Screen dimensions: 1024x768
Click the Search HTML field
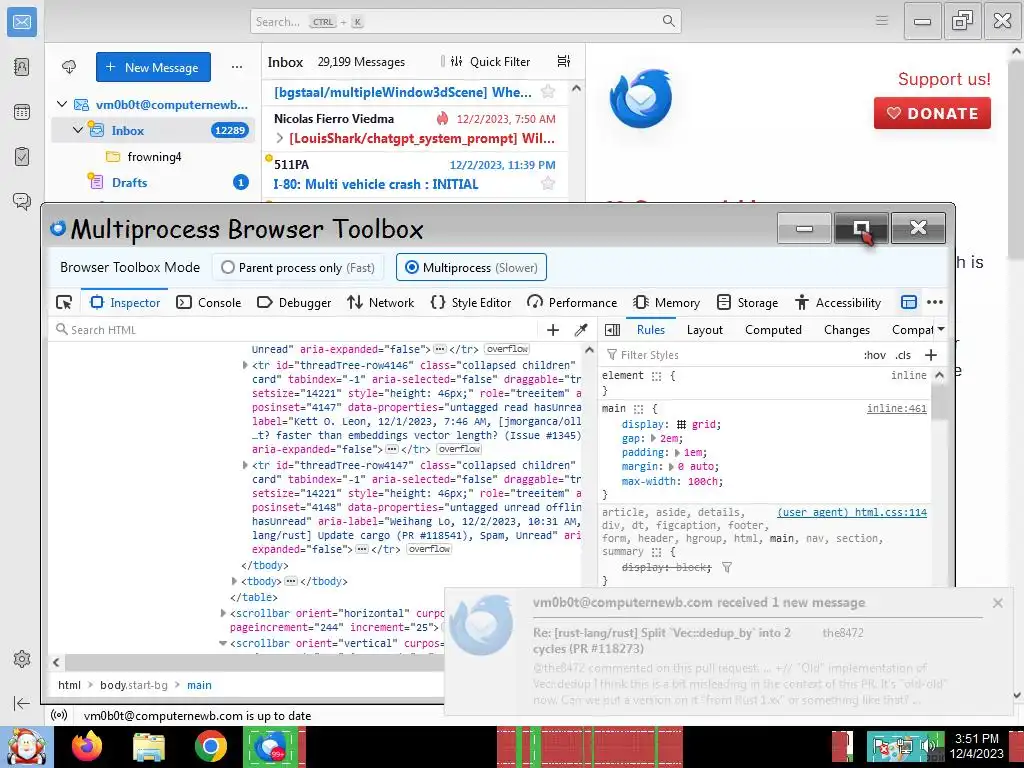point(294,330)
